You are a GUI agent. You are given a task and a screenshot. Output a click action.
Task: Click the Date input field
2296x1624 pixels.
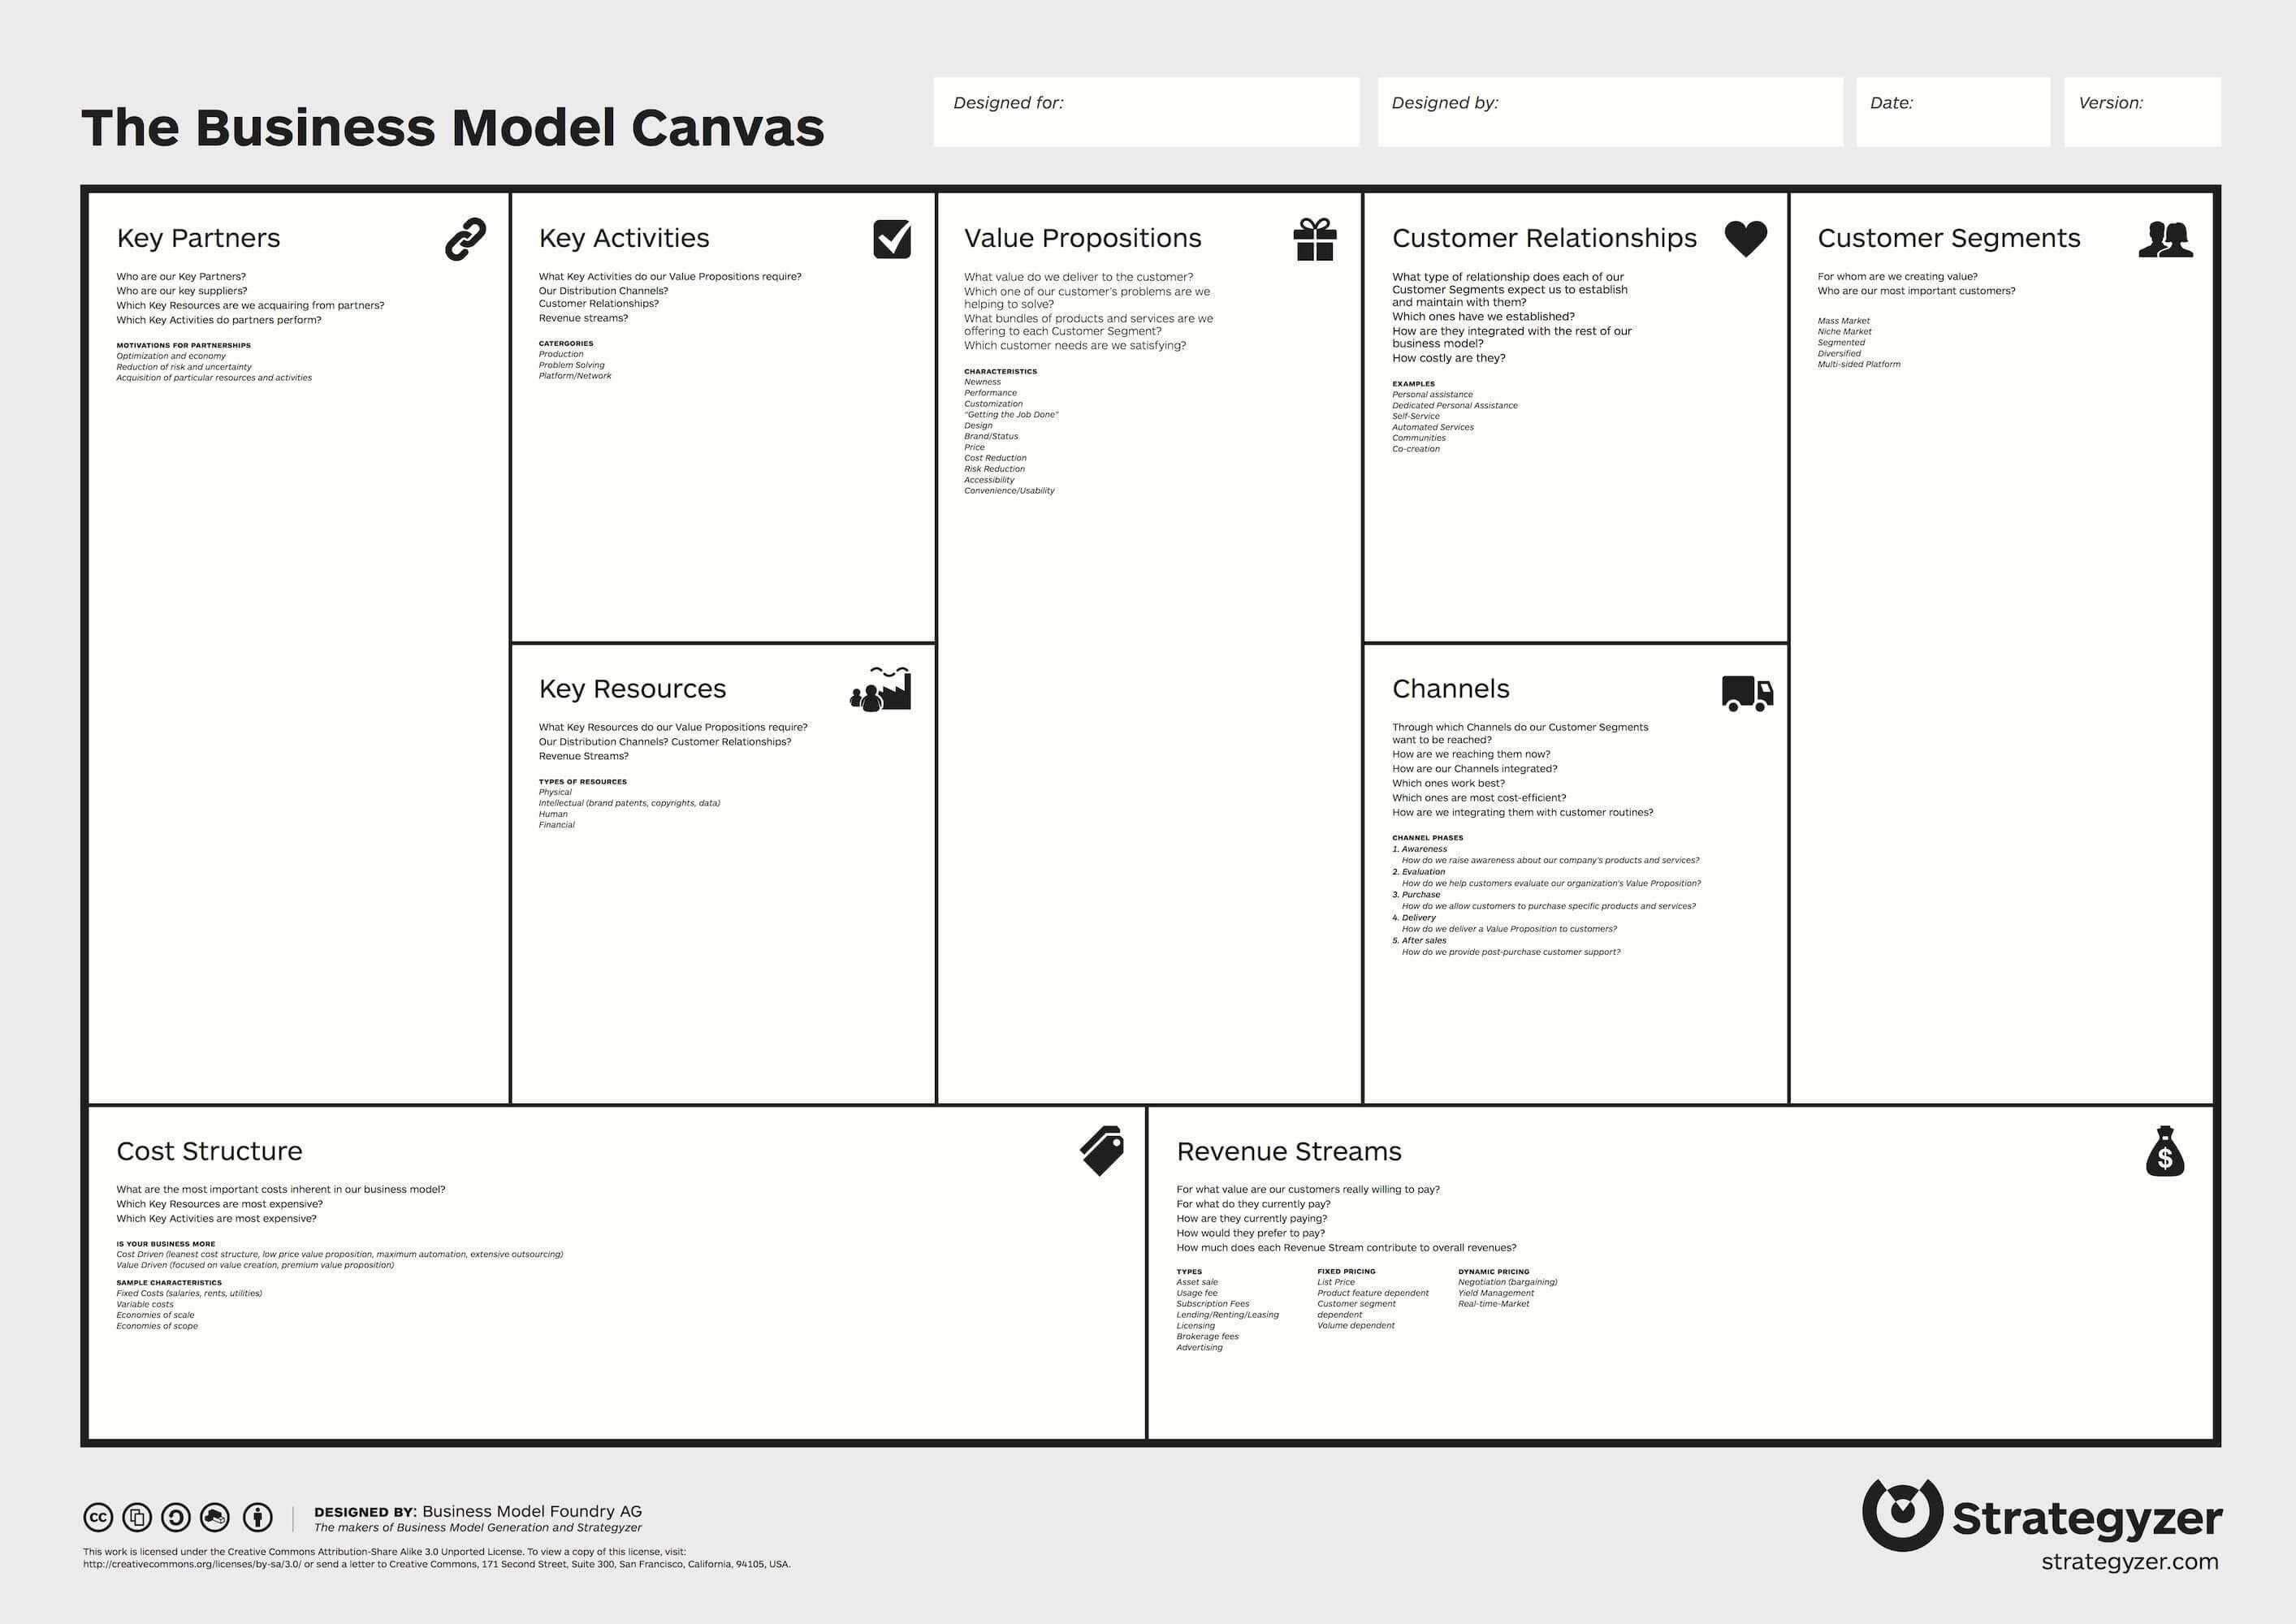pos(1953,112)
